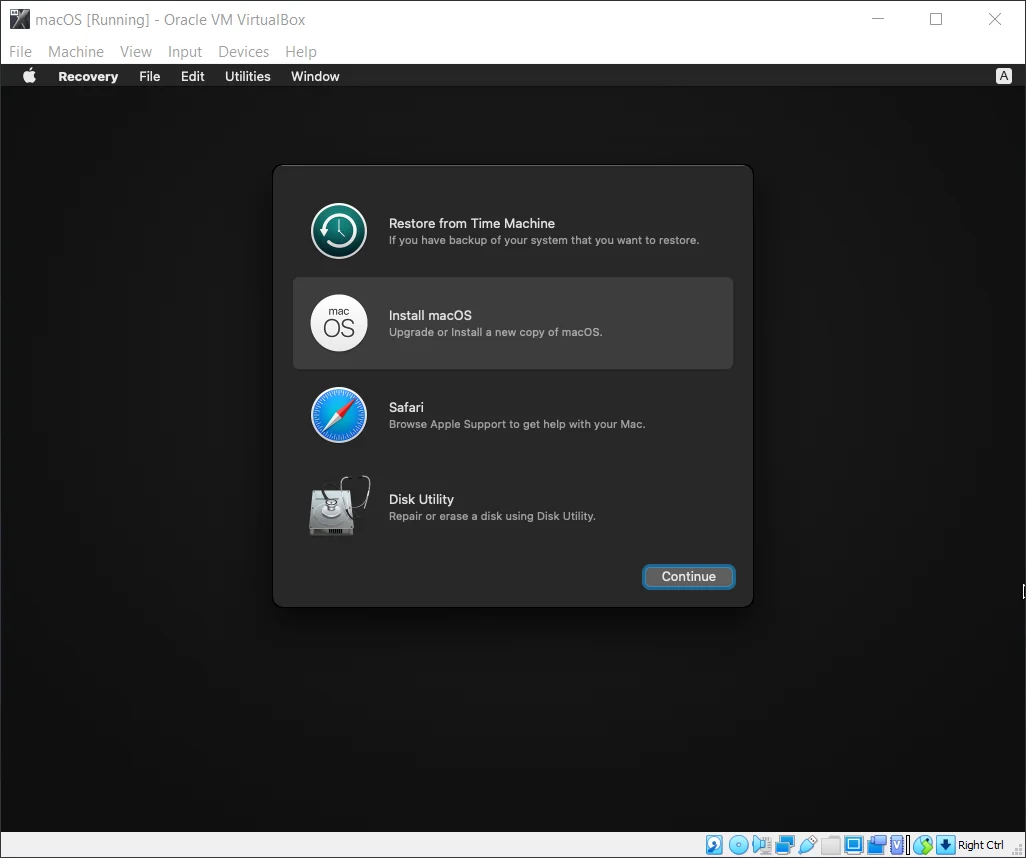The image size is (1026, 858).
Task: Click the Safari compass icon
Action: 339,415
